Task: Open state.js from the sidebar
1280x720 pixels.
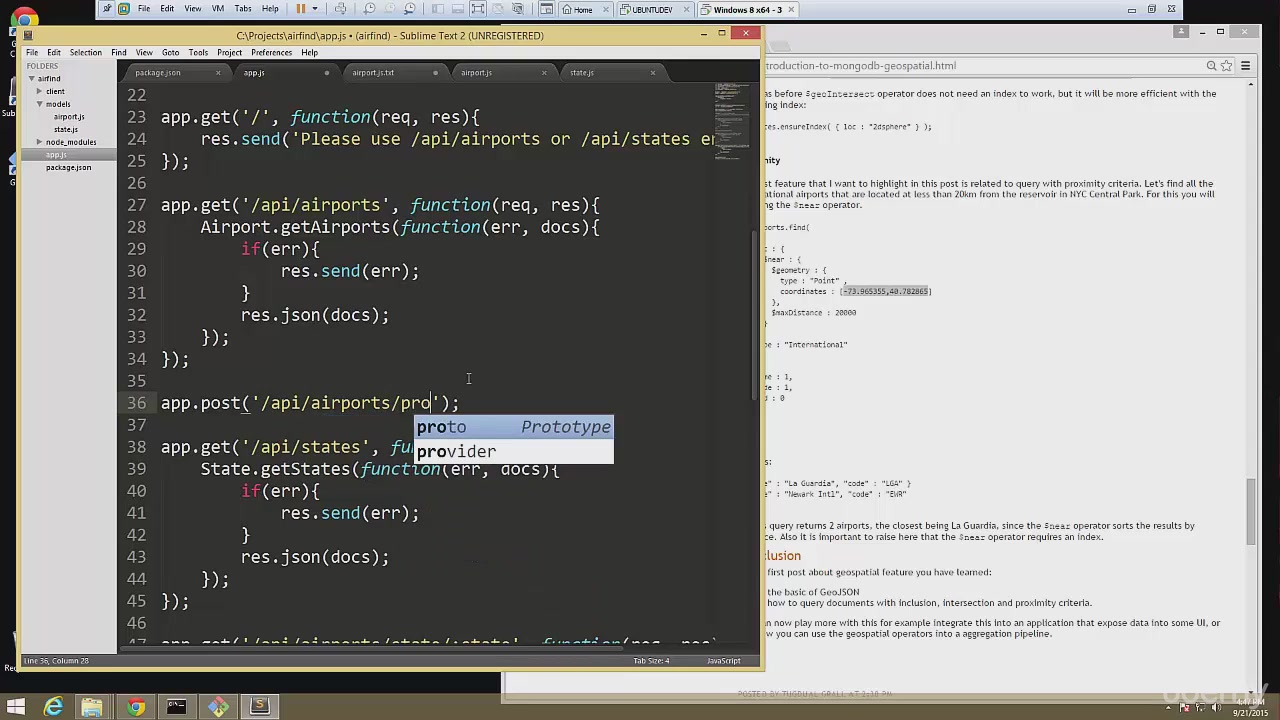Action: 66,129
